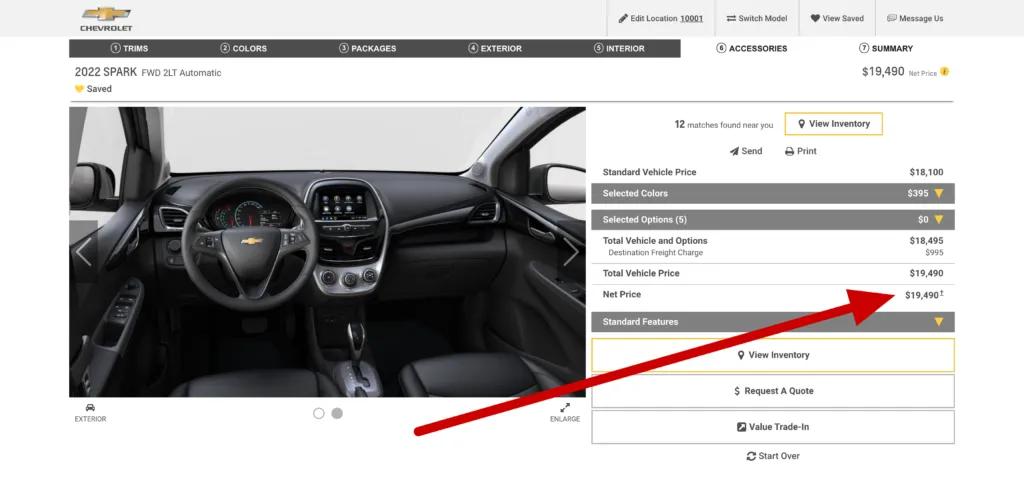1024x499 pixels.
Task: Enlarge the interior image
Action: point(564,411)
